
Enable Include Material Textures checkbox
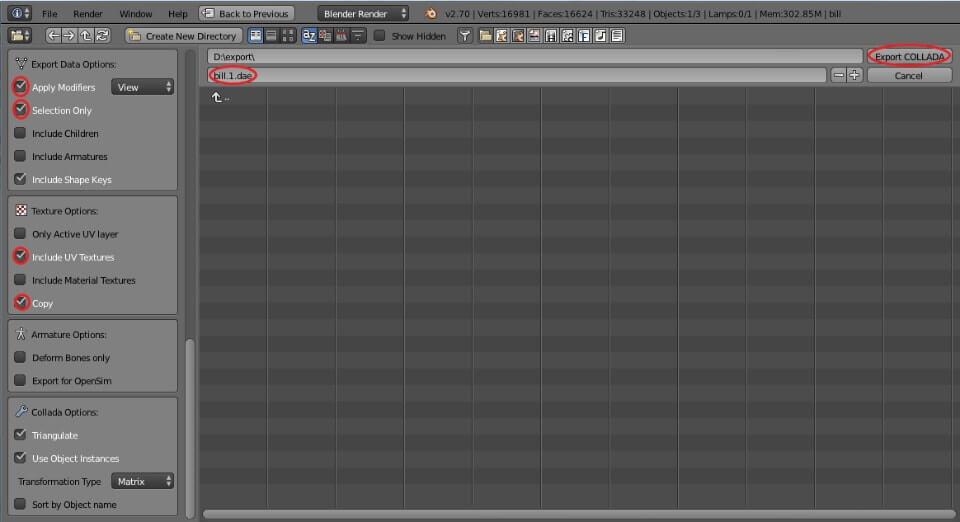20,280
